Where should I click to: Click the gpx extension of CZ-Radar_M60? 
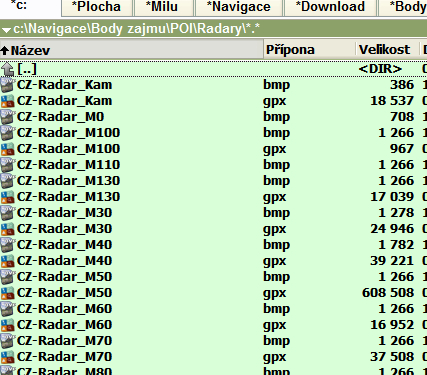[275, 326]
